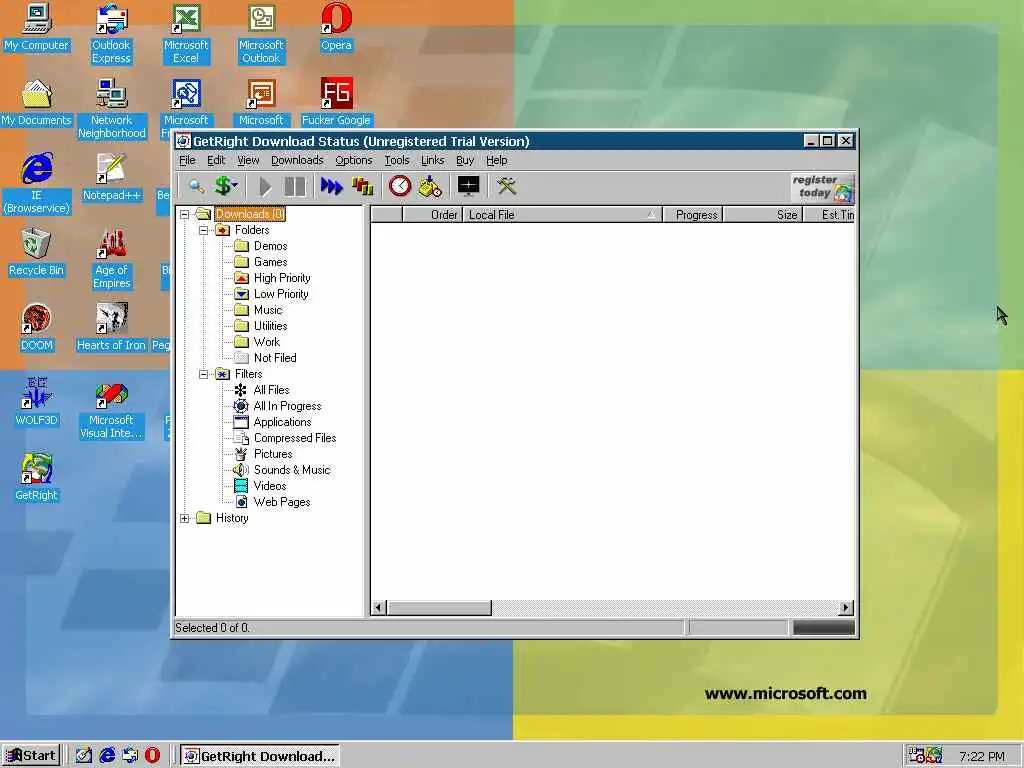The image size is (1024, 768).
Task: Click the Recycle Bin desktop icon
Action: click(x=37, y=252)
